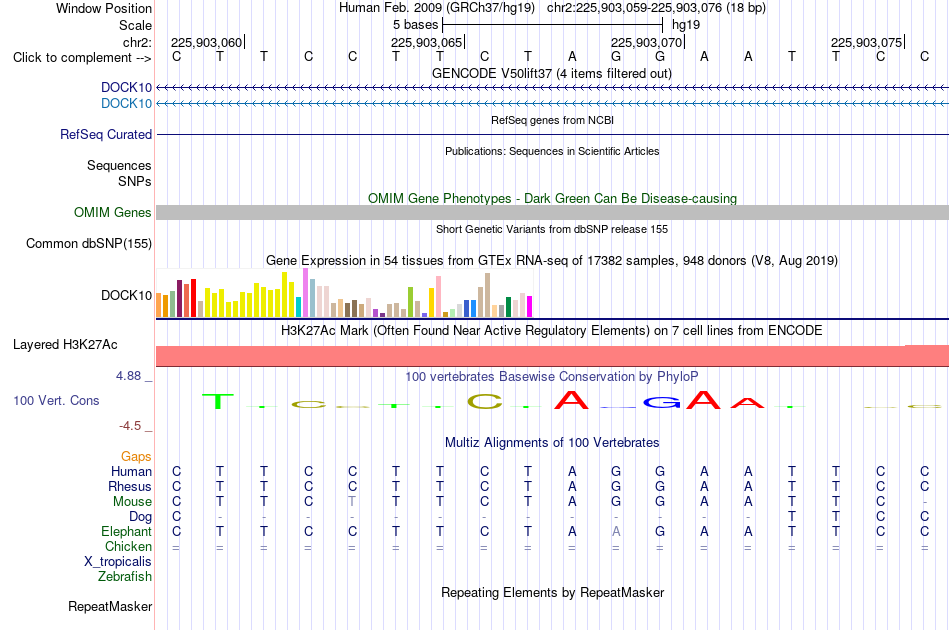
Task: Click the 'Human Feb. 2009 (GRCh37/hg19)' text
Action: click(437, 8)
